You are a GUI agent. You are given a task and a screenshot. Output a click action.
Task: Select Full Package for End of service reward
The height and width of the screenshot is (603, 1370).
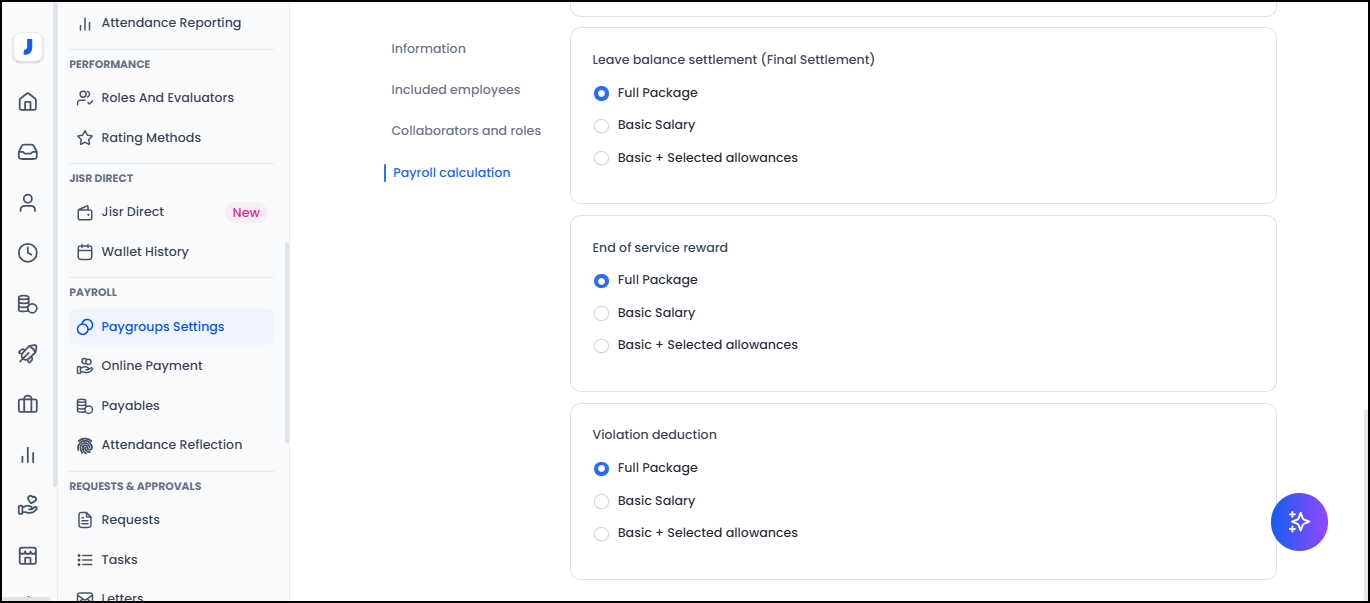pos(601,281)
